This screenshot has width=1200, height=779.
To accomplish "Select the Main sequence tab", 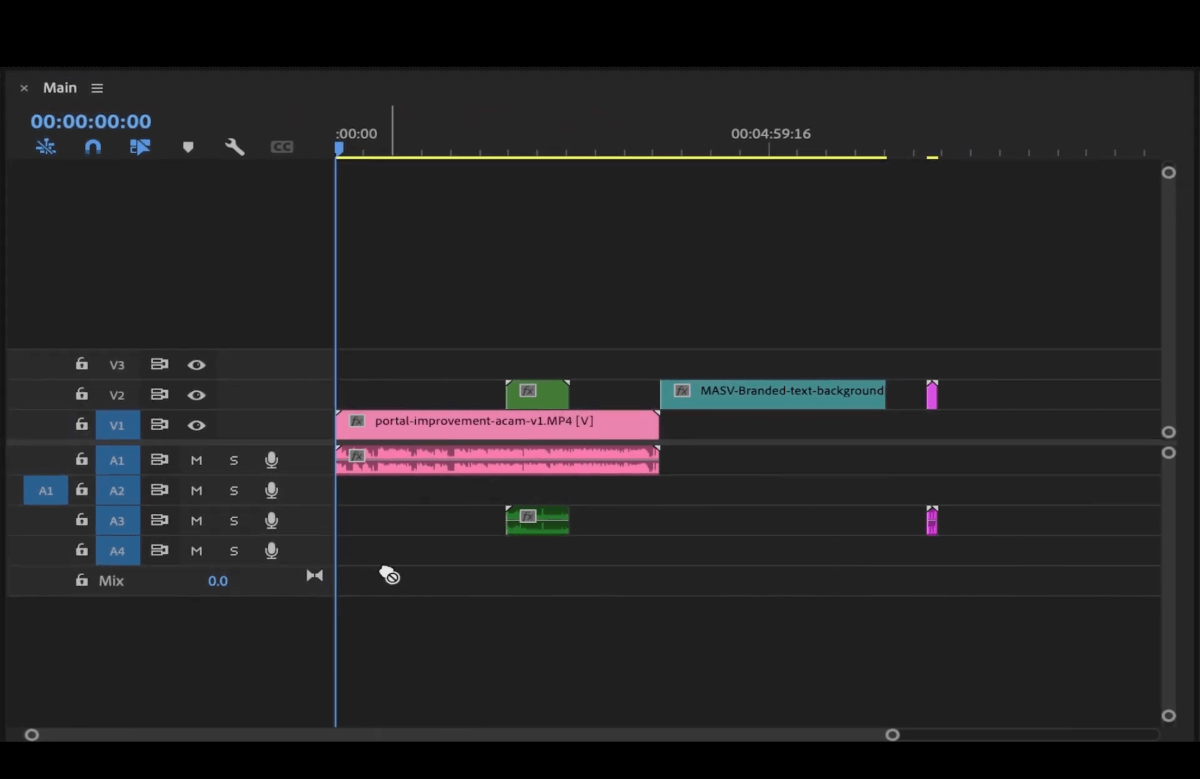I will click(60, 88).
